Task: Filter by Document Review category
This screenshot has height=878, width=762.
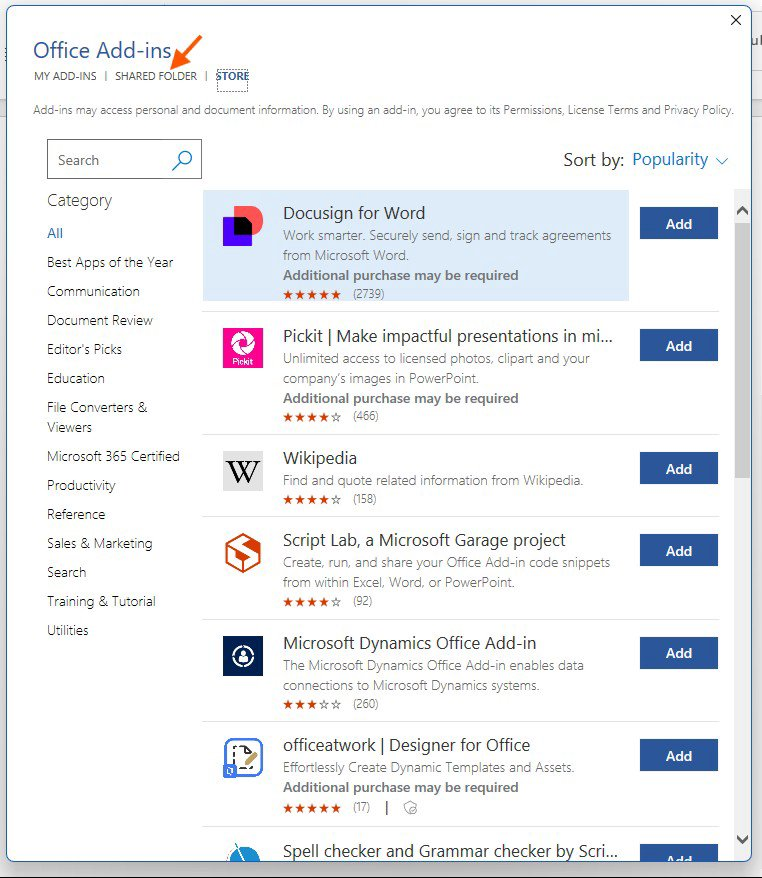Action: click(x=100, y=320)
